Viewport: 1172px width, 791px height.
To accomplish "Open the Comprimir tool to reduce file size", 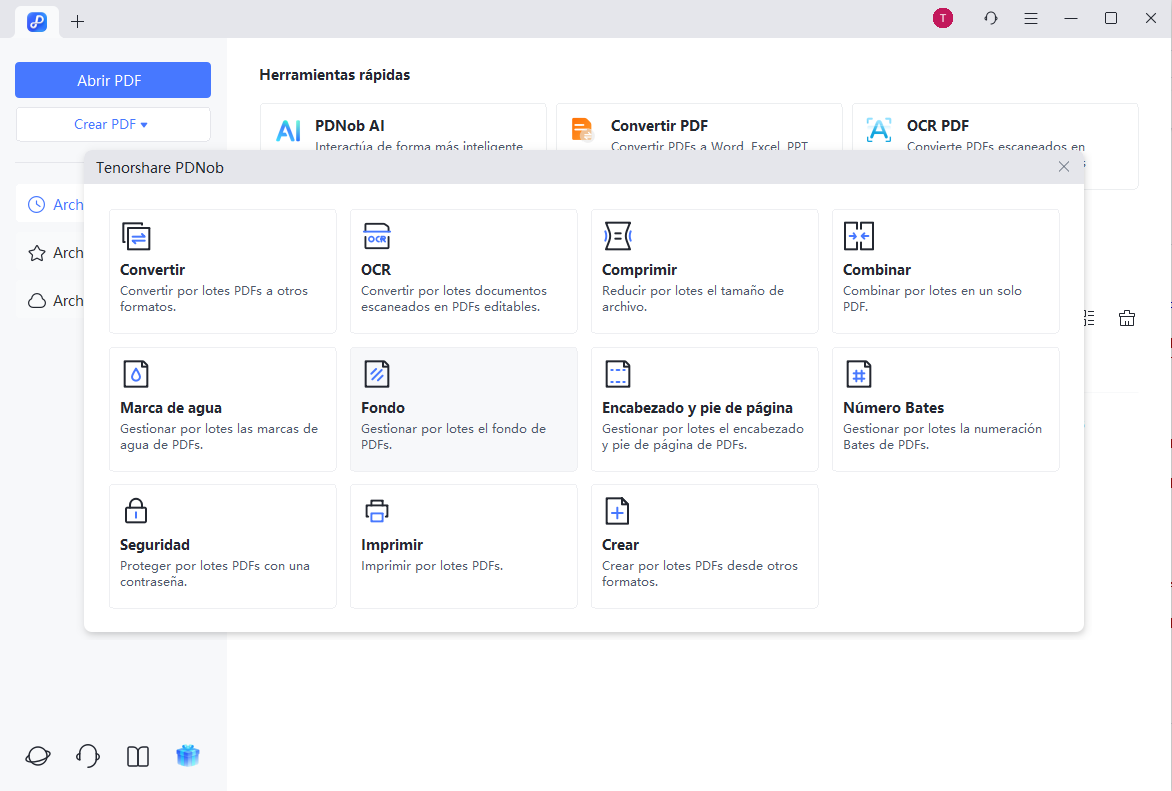I will 704,271.
